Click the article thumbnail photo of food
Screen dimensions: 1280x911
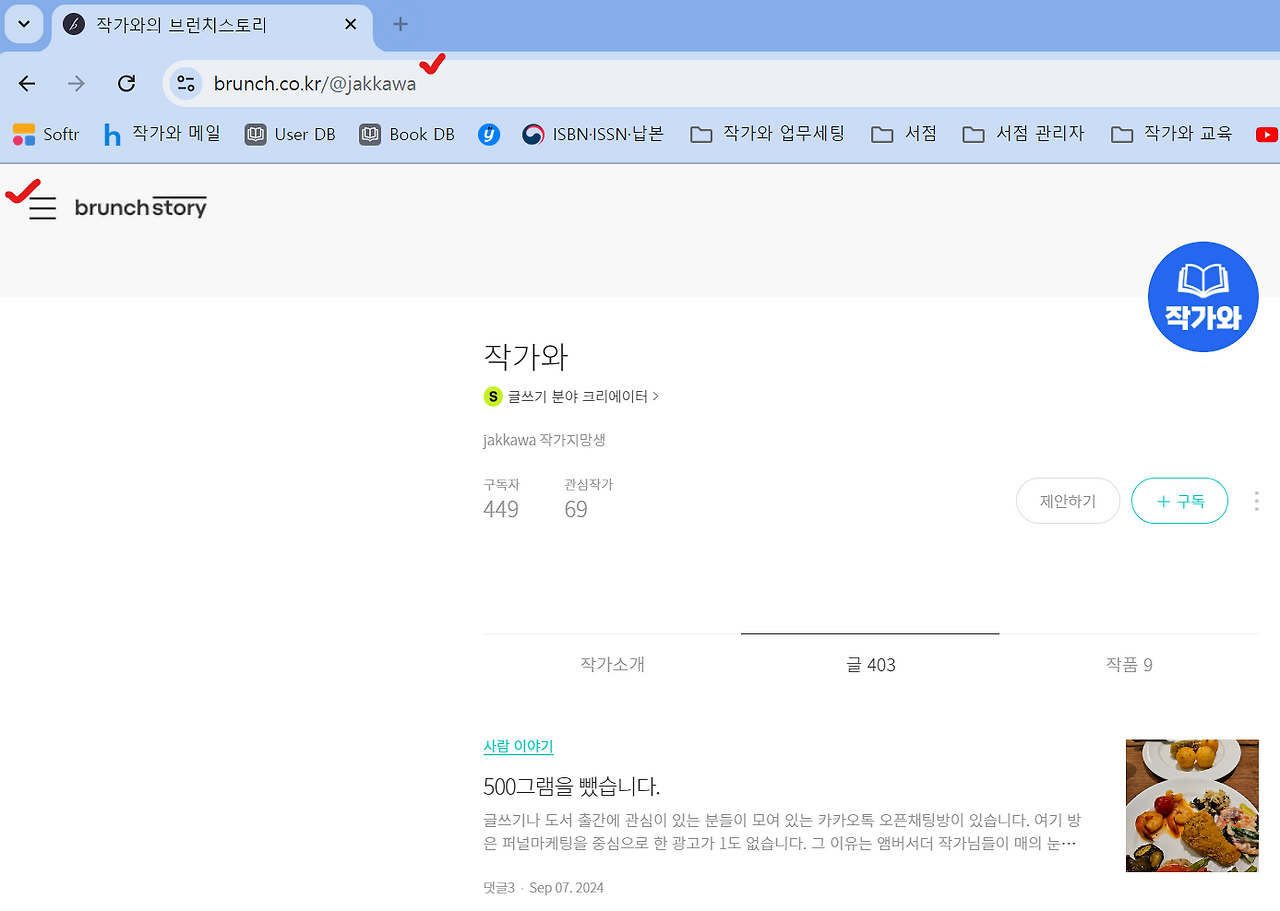(x=1192, y=805)
